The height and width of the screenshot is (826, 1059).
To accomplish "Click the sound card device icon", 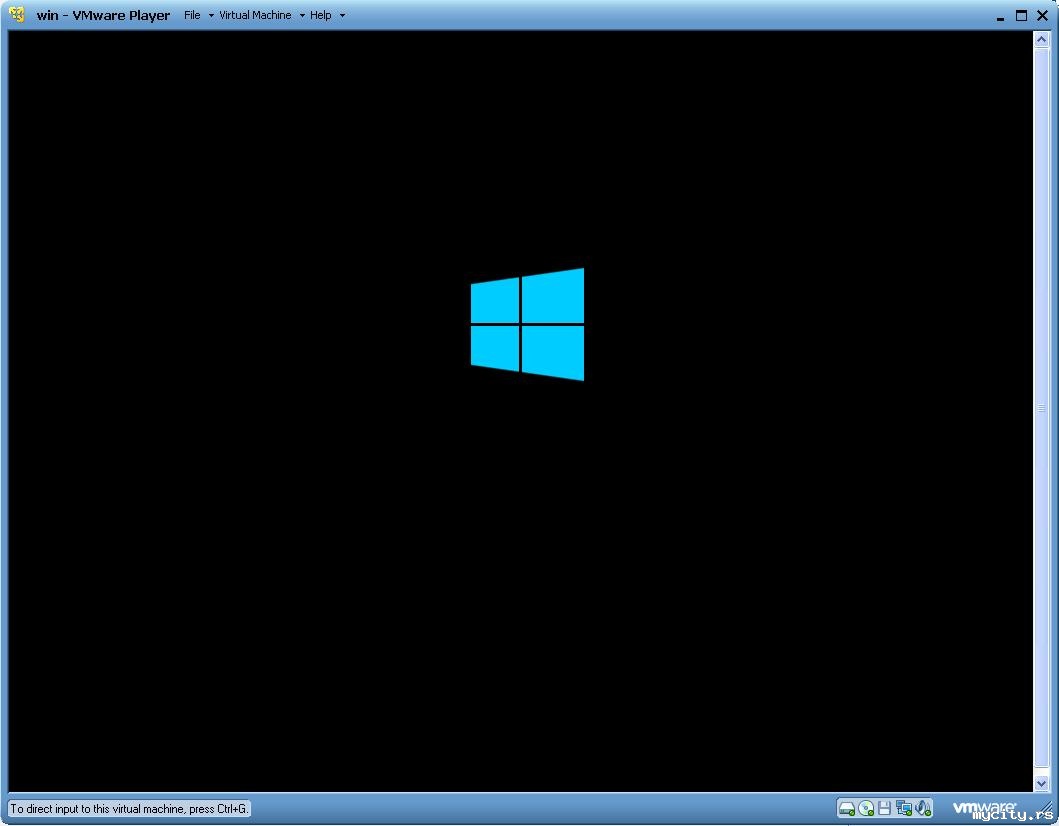I will (x=924, y=808).
